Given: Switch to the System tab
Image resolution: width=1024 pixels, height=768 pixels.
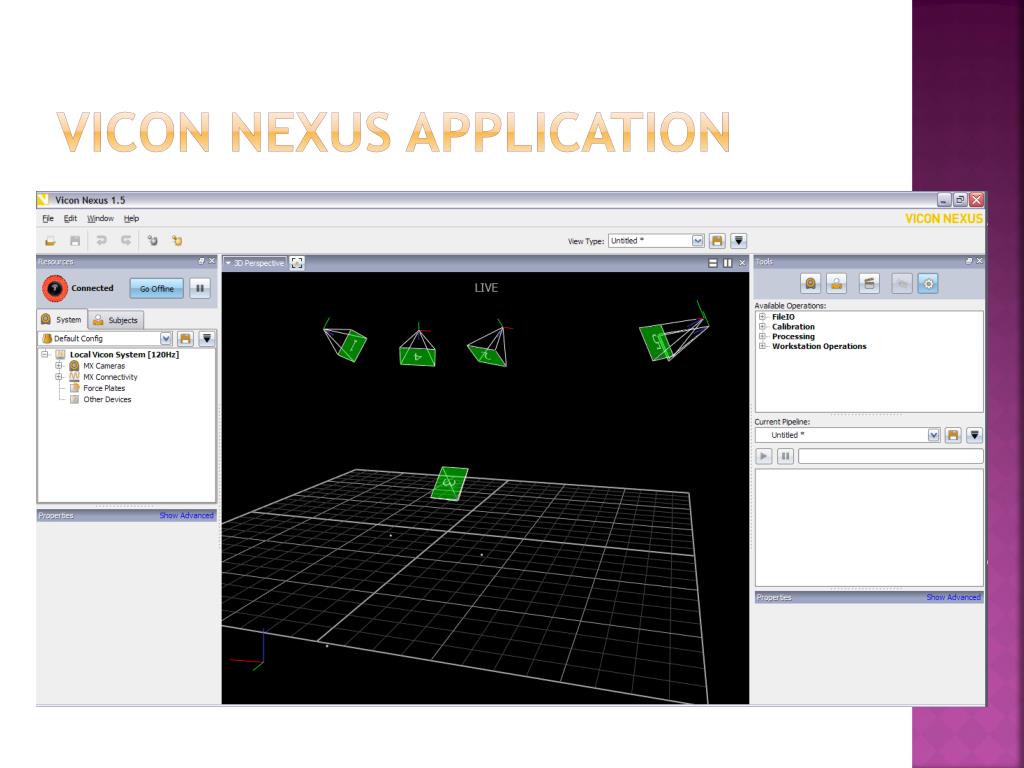Looking at the screenshot, I should (x=62, y=319).
